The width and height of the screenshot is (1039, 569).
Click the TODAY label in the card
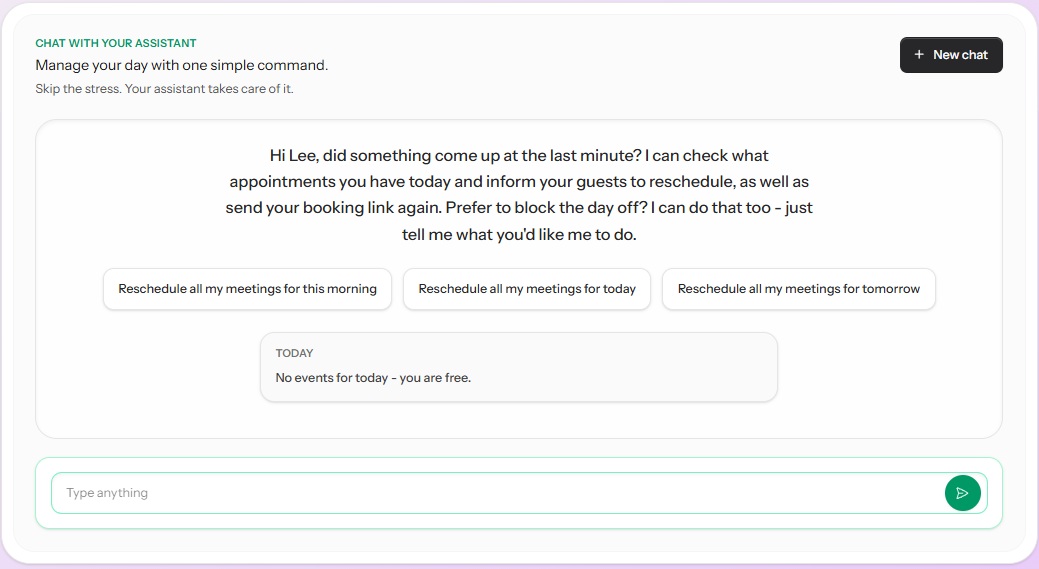click(294, 353)
